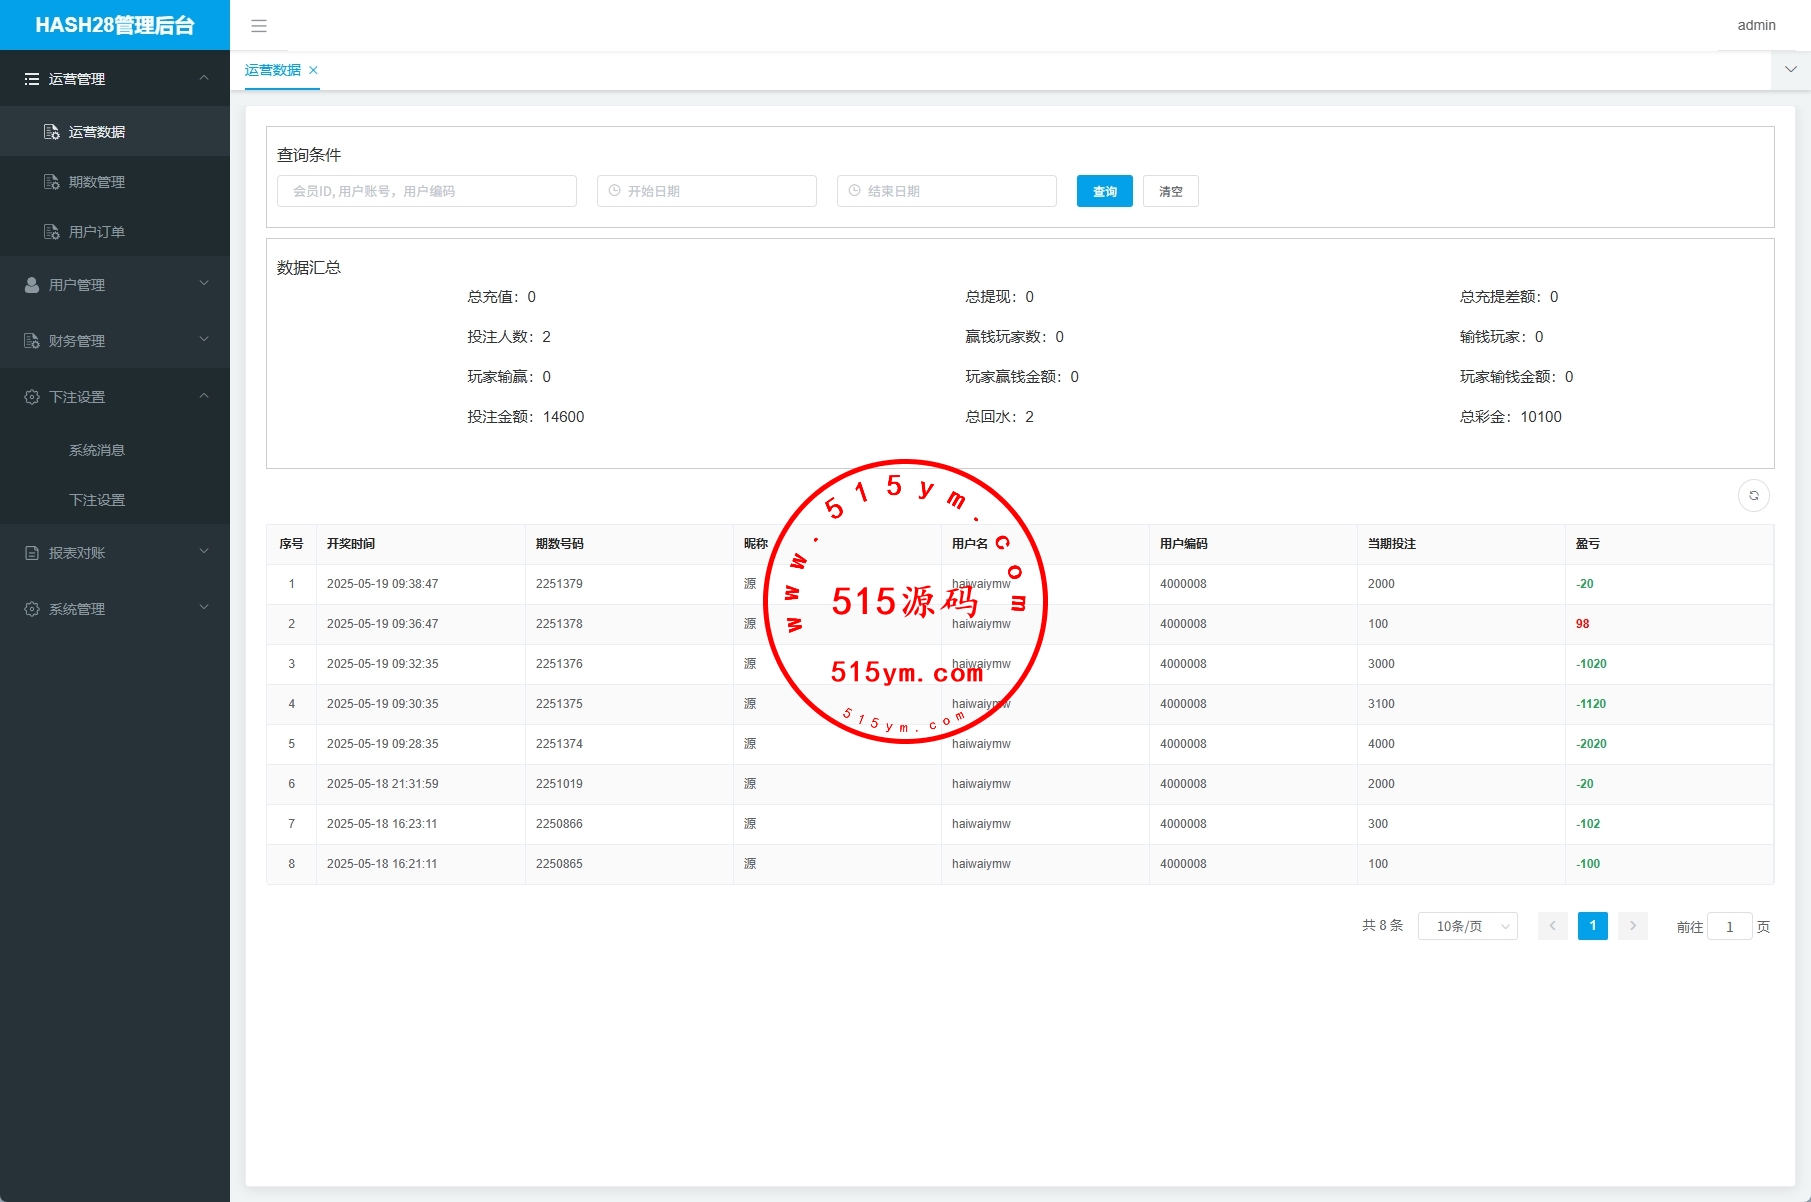Image resolution: width=1811 pixels, height=1202 pixels.
Task: Click the 报表对账 icon in sidebar
Action: (x=32, y=553)
